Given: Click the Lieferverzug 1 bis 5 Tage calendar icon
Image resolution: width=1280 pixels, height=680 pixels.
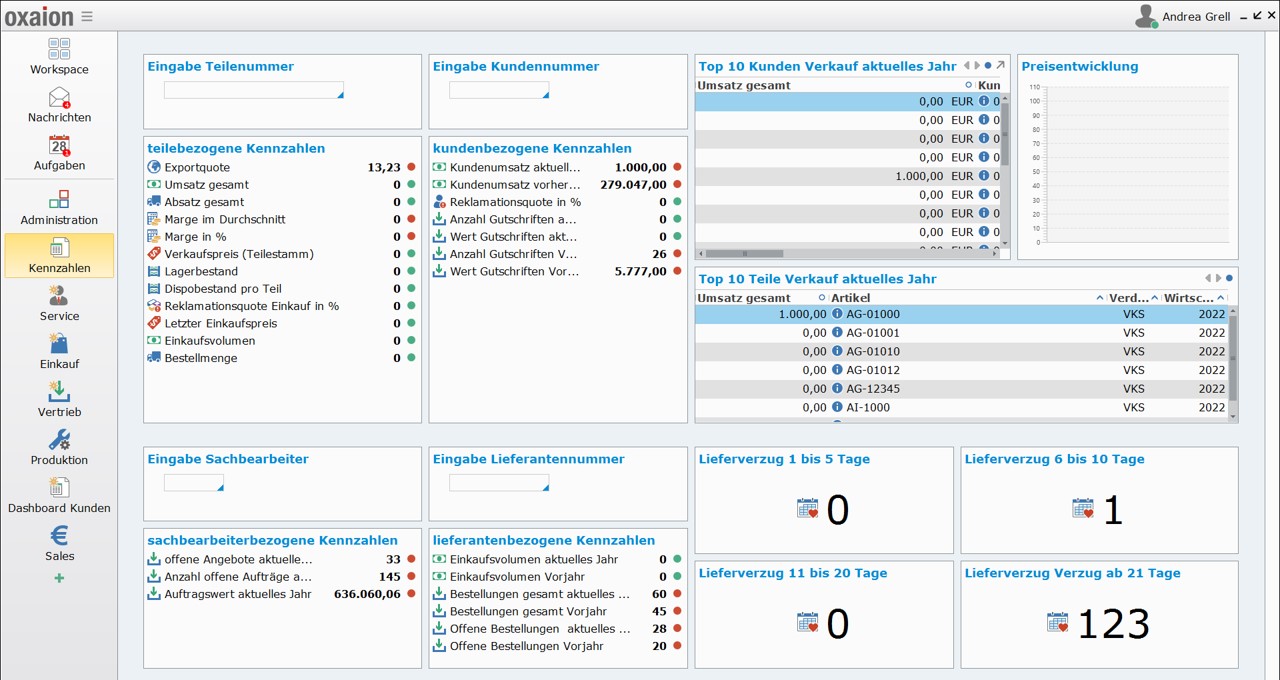Looking at the screenshot, I should pyautogui.click(x=808, y=509).
